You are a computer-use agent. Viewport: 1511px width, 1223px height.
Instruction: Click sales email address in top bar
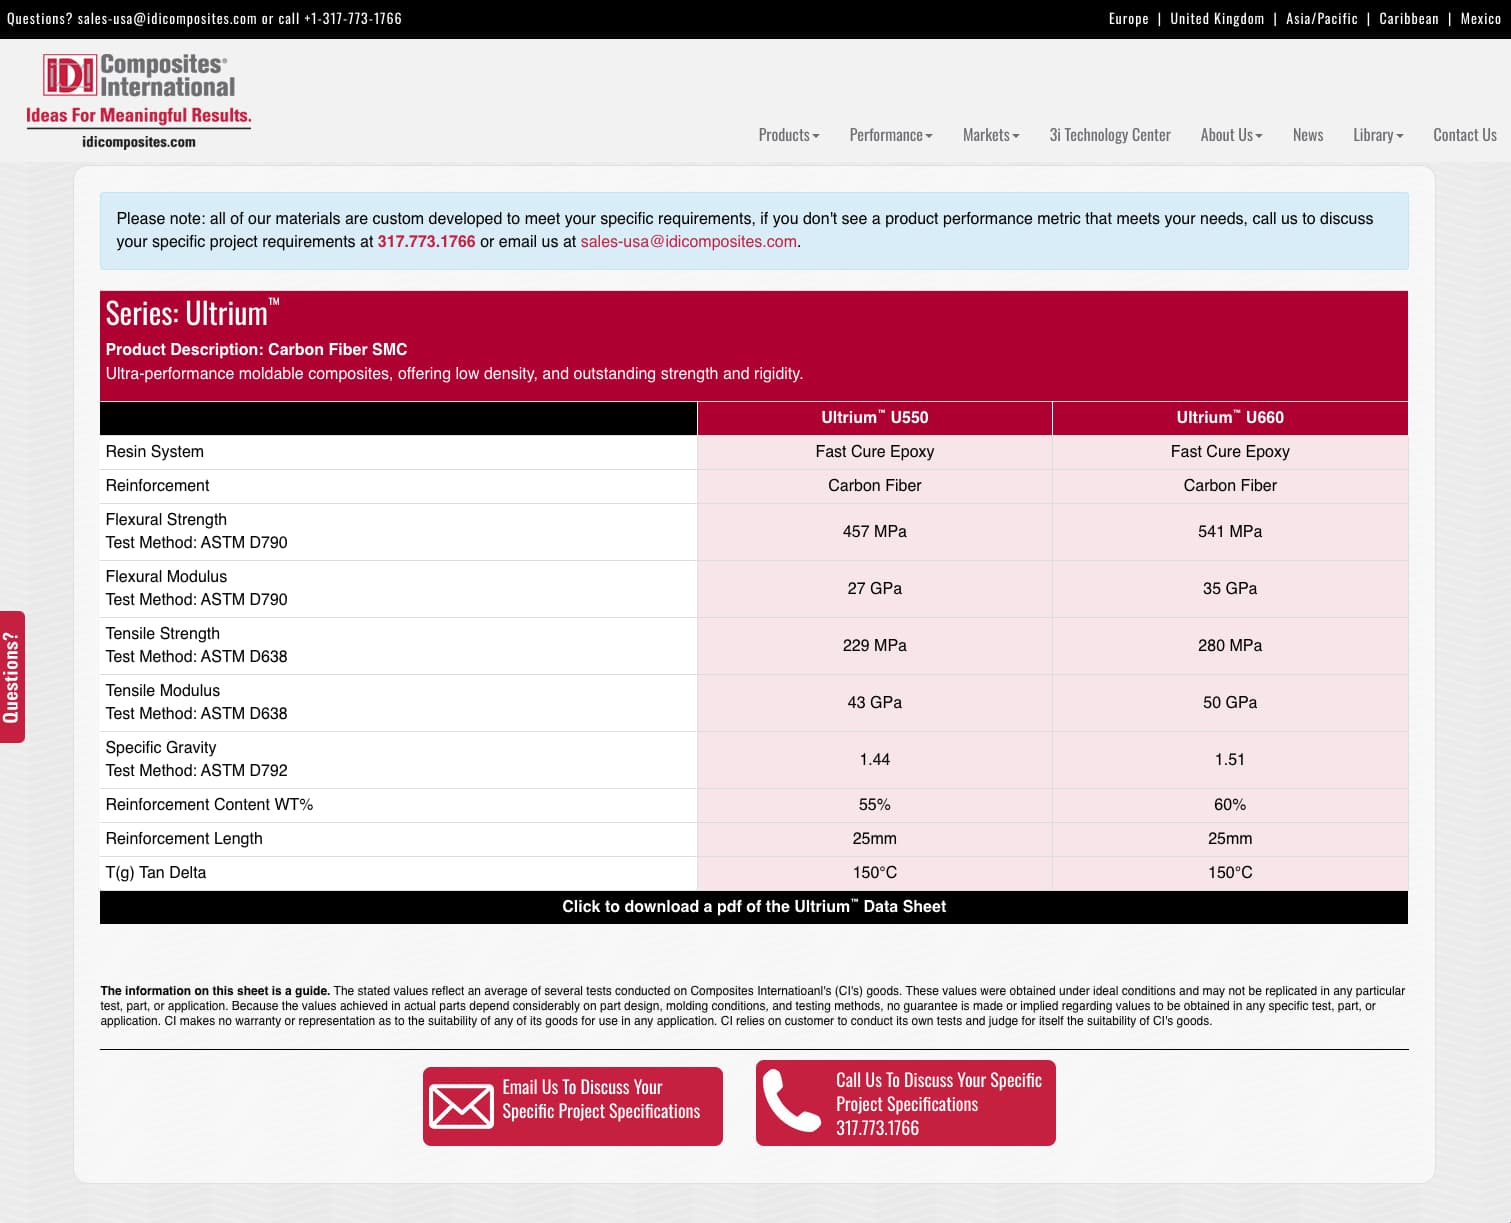click(x=167, y=19)
